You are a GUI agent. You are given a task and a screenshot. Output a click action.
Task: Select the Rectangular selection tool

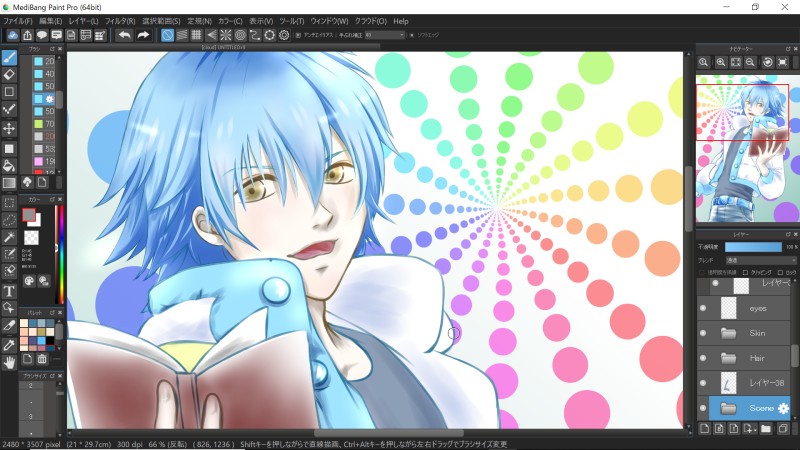point(9,203)
